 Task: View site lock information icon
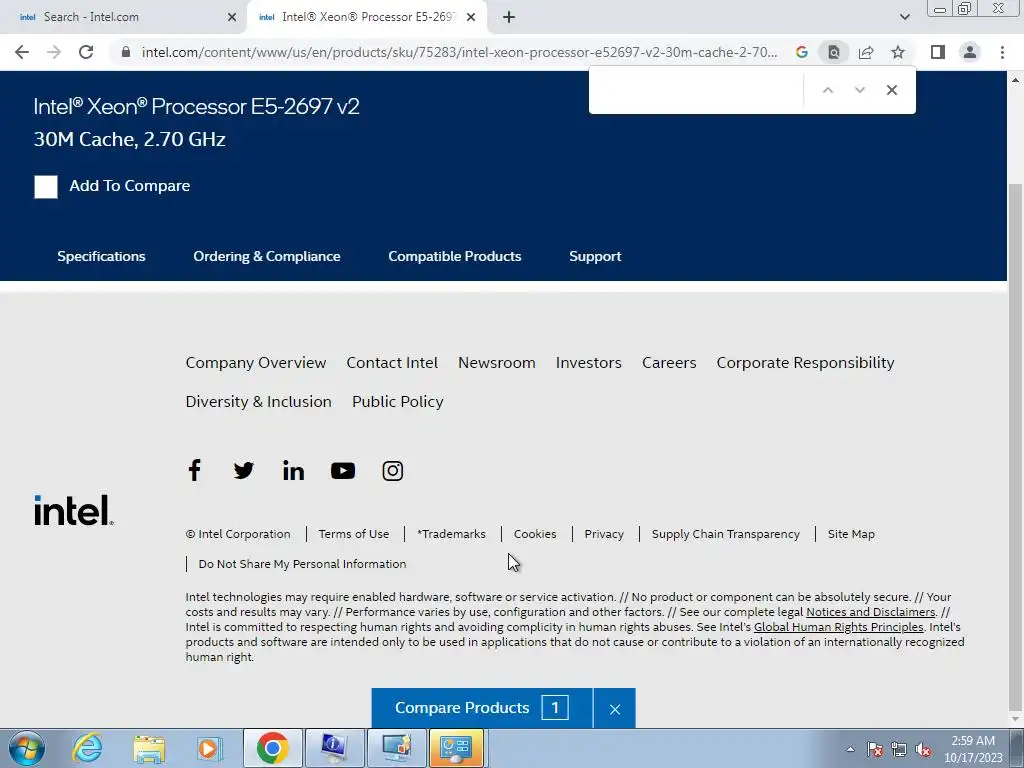click(x=126, y=52)
